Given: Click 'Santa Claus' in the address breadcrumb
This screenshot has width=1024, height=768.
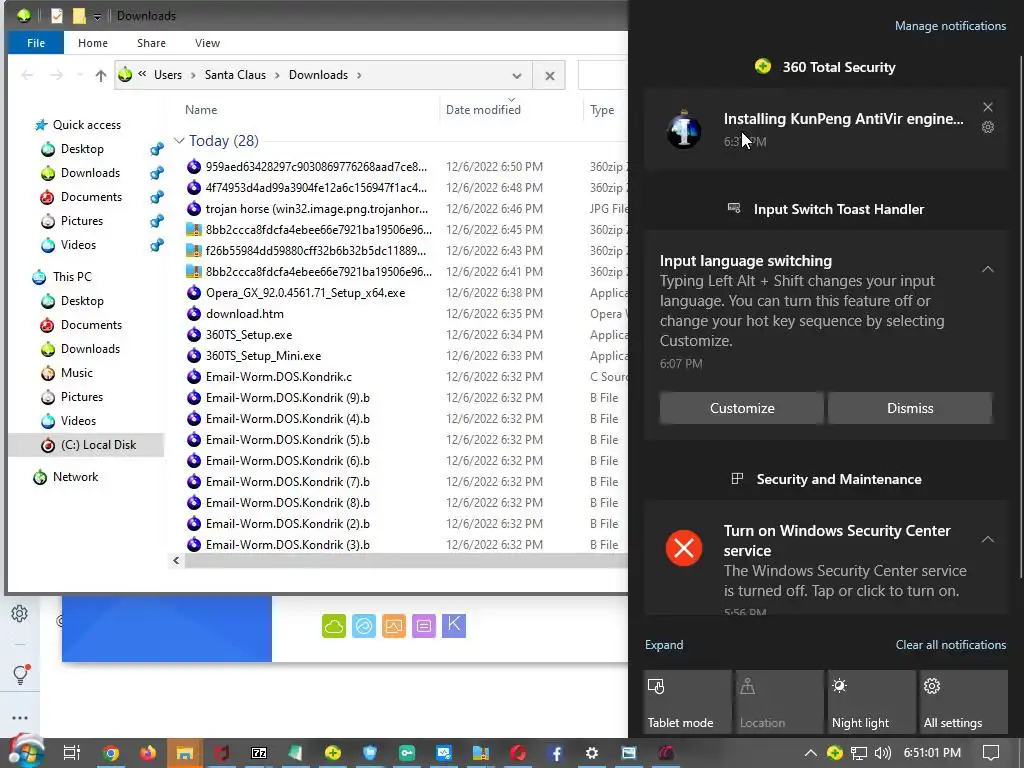Looking at the screenshot, I should click(235, 75).
